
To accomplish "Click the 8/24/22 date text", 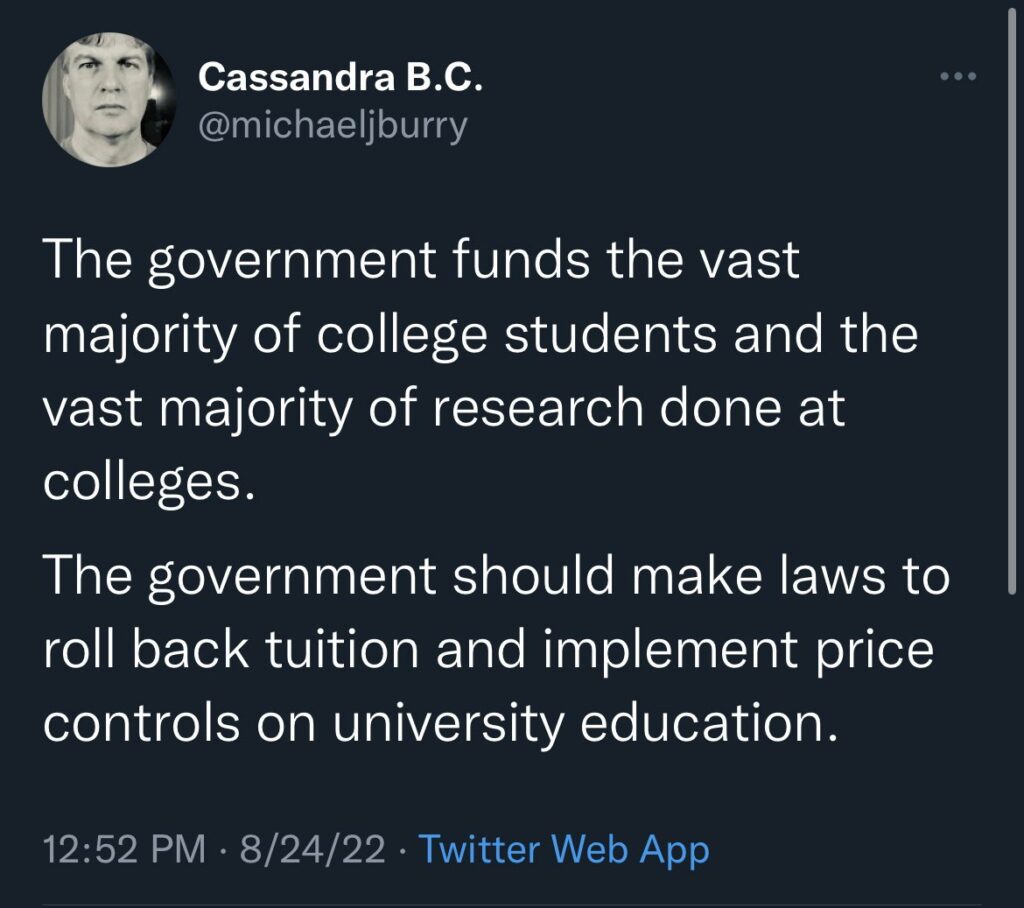I will [x=322, y=851].
